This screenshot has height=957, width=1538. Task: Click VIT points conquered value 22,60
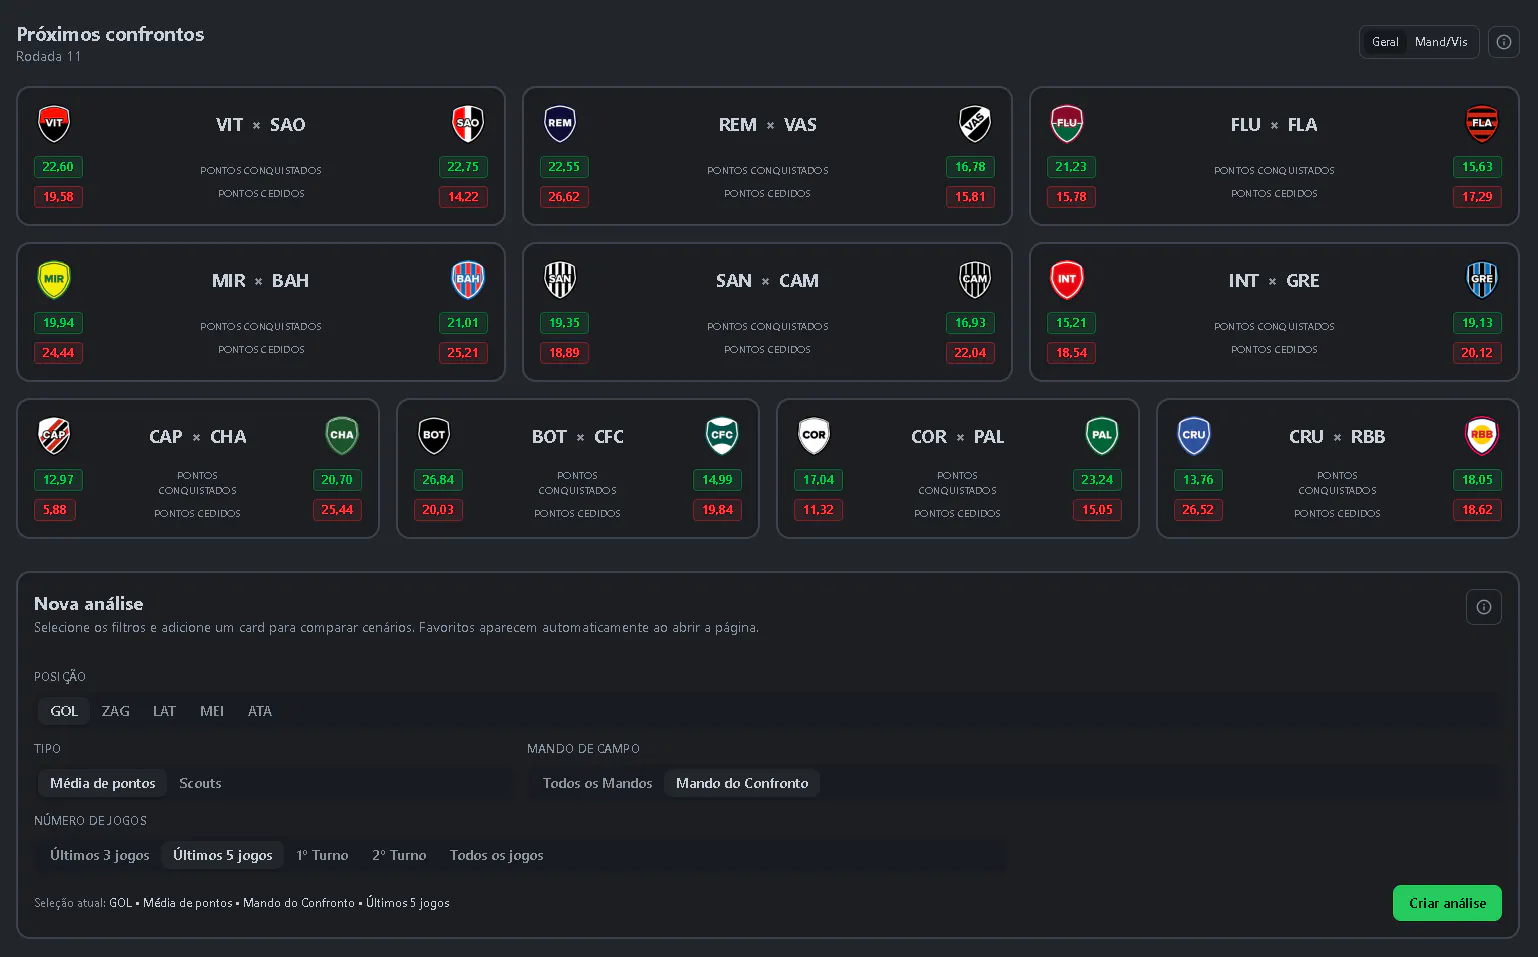pyautogui.click(x=58, y=167)
